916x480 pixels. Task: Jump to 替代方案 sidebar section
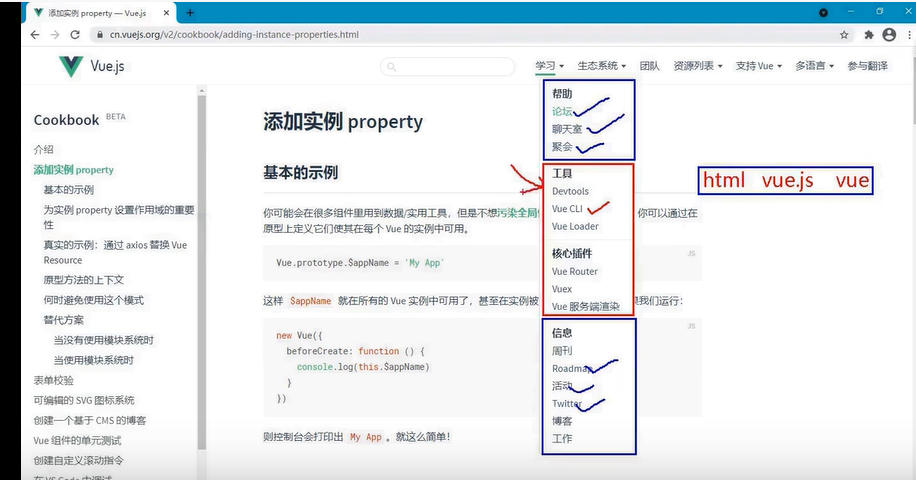point(64,320)
